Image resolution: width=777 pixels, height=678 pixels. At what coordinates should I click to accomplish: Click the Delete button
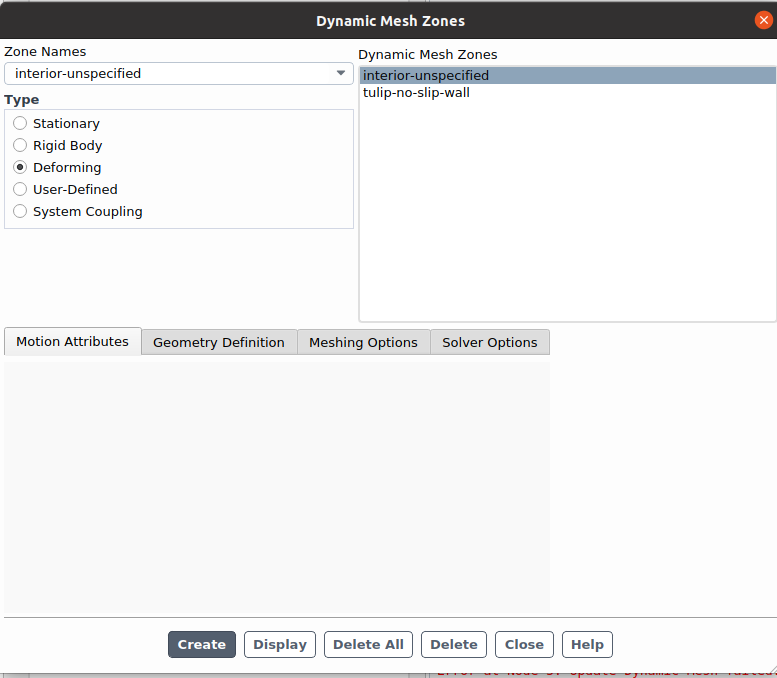[454, 644]
